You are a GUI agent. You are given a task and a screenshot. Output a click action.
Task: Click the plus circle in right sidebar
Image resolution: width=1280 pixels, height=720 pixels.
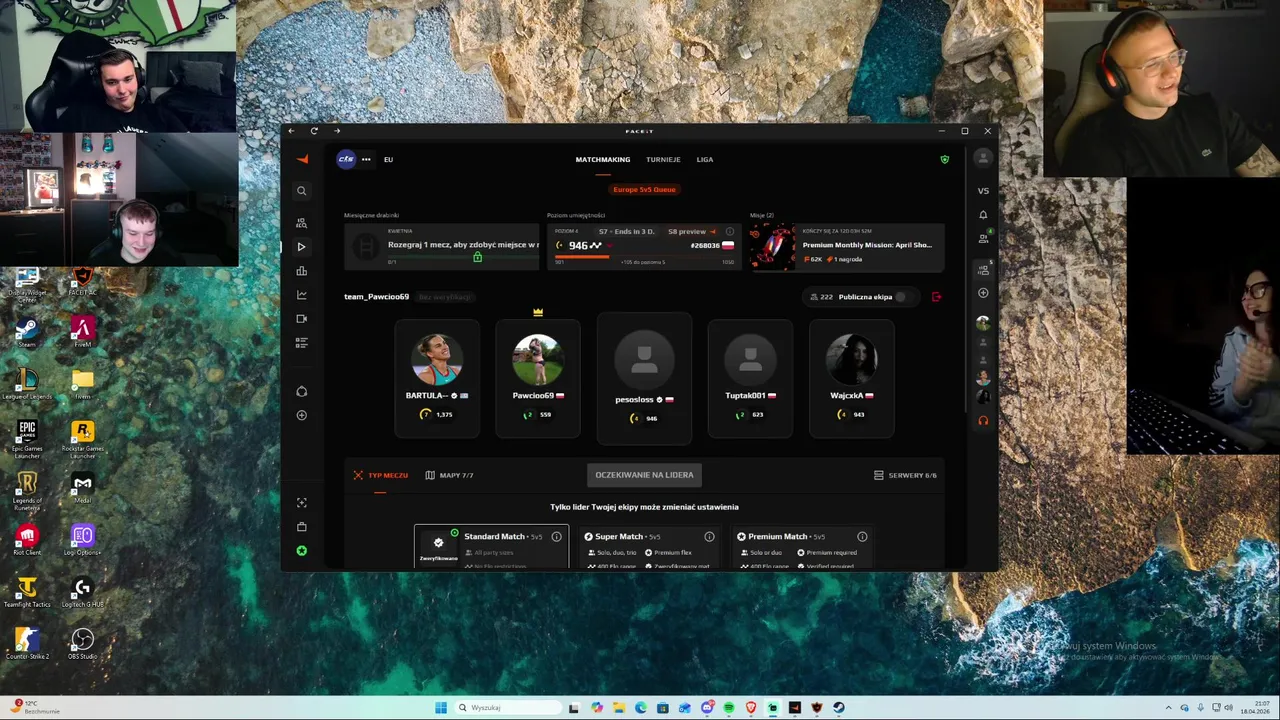pos(983,293)
